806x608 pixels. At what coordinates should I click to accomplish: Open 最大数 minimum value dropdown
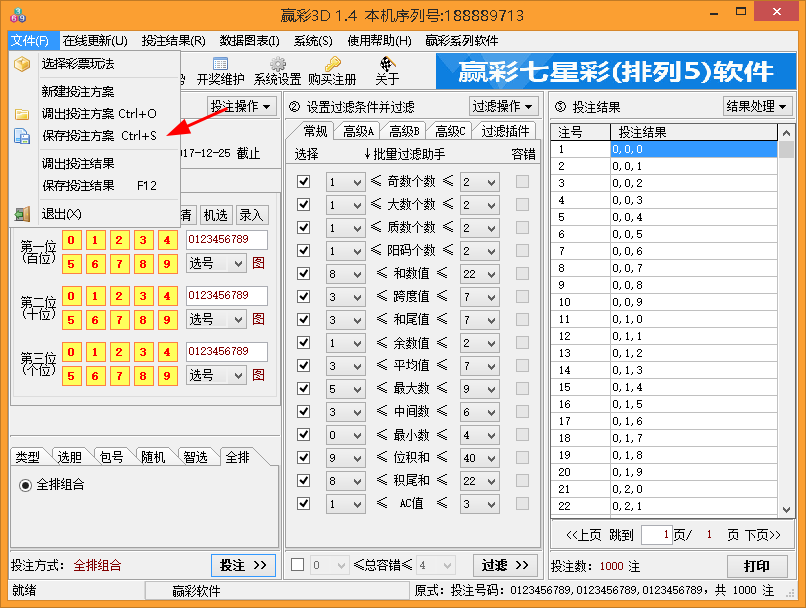(345, 389)
